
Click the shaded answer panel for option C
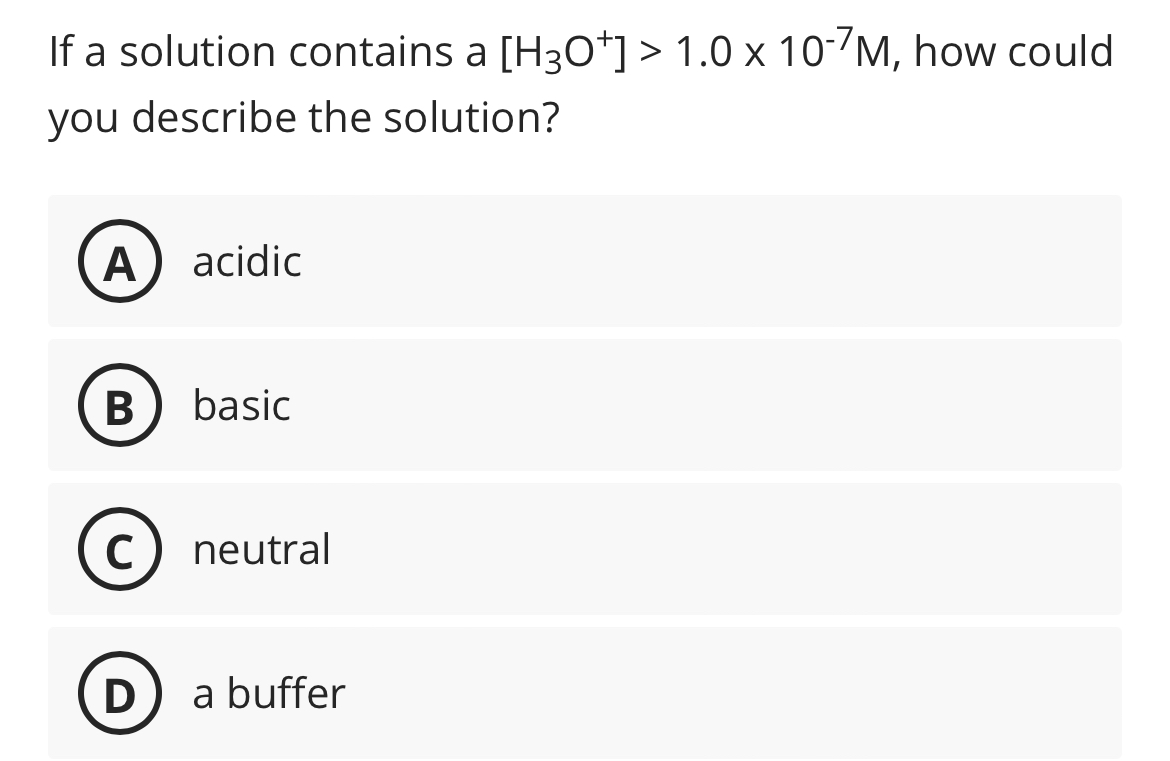pos(585,549)
